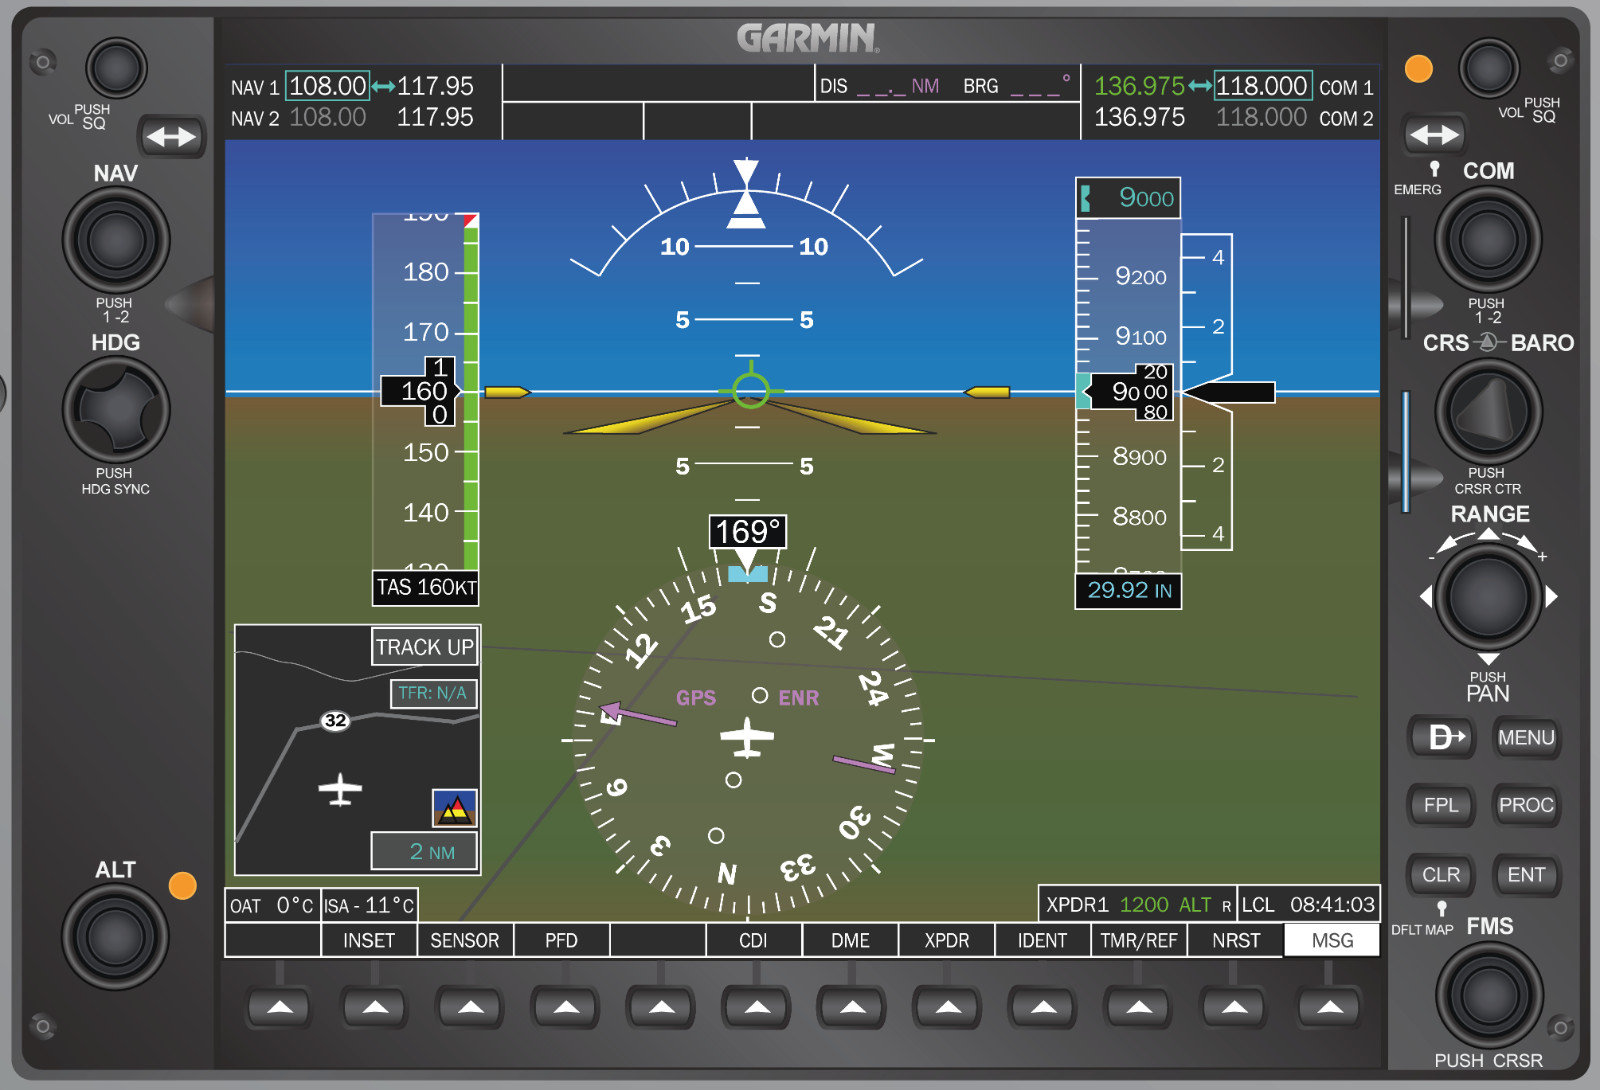Screen dimensions: 1600x1090
Task: Select the XPDR softkey label
Action: click(946, 940)
